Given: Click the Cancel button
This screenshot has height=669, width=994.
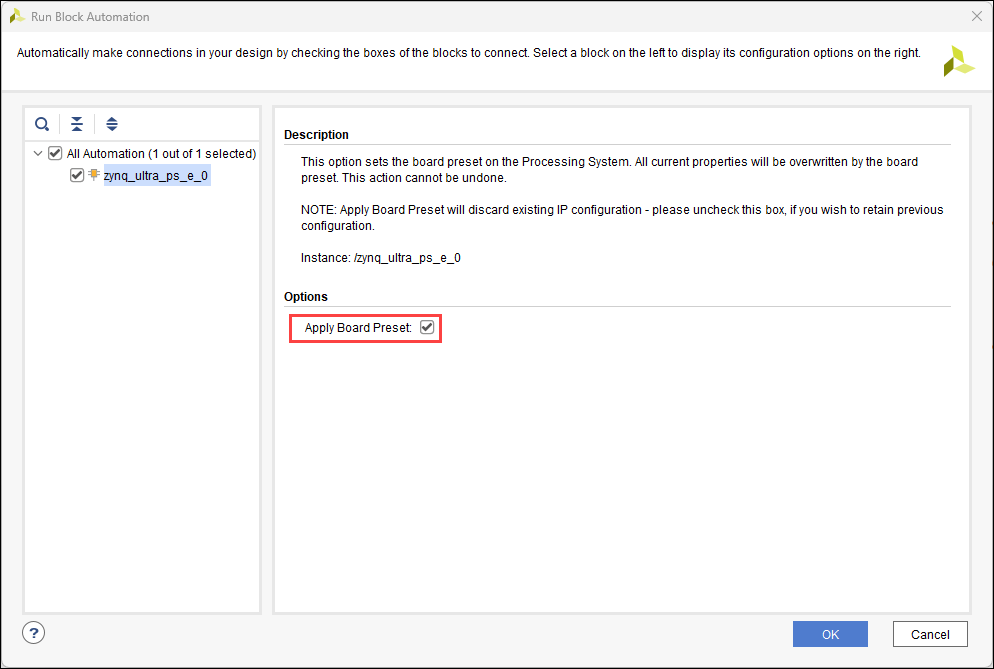Looking at the screenshot, I should point(930,634).
